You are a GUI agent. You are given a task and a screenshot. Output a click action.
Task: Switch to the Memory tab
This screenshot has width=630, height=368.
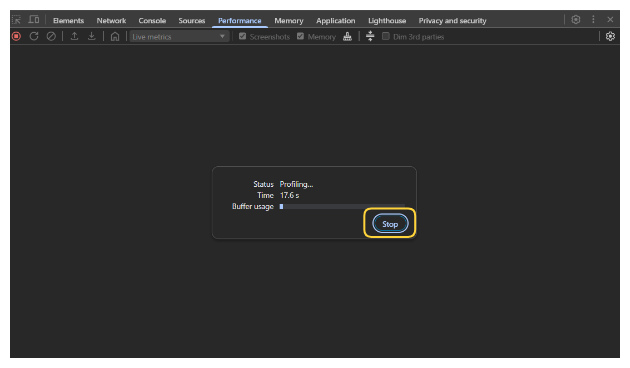(x=289, y=20)
